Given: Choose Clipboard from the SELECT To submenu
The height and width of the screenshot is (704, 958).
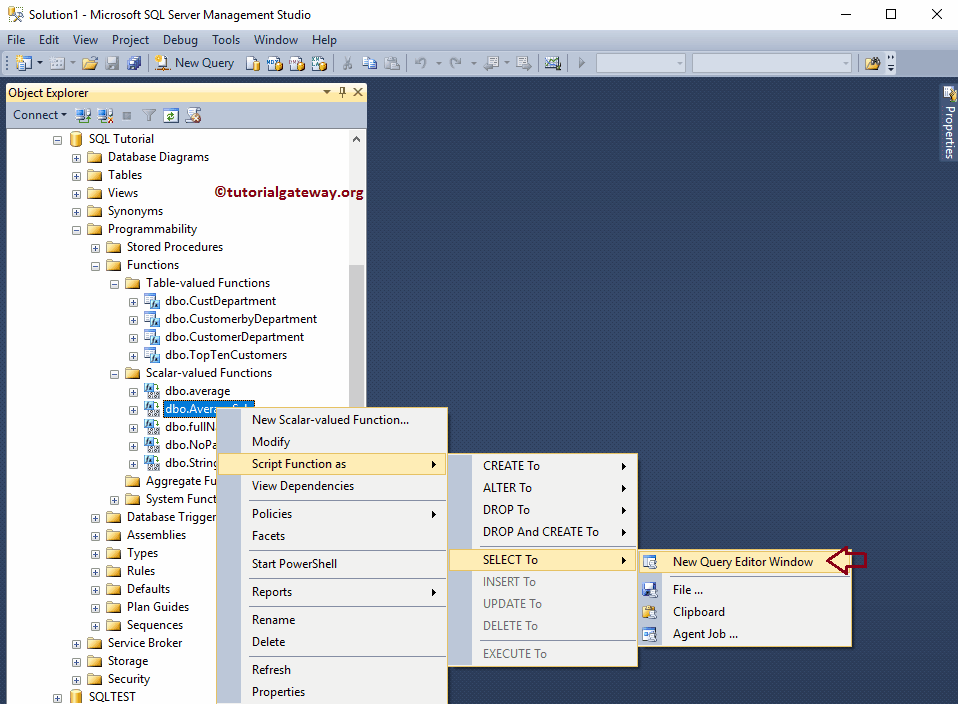Looking at the screenshot, I should point(698,612).
